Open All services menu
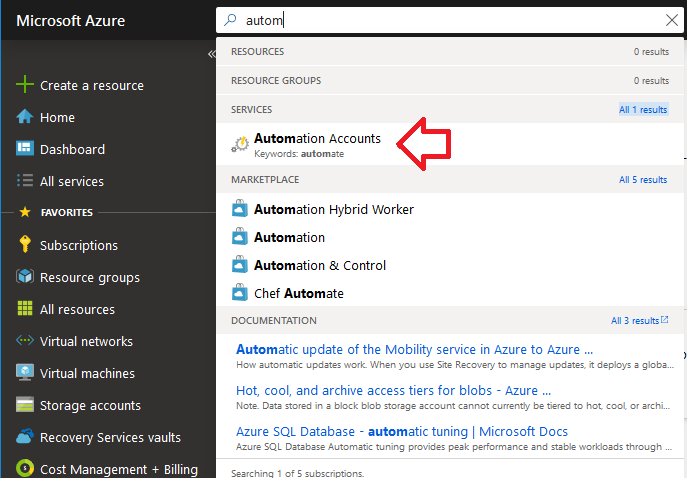 point(72,181)
